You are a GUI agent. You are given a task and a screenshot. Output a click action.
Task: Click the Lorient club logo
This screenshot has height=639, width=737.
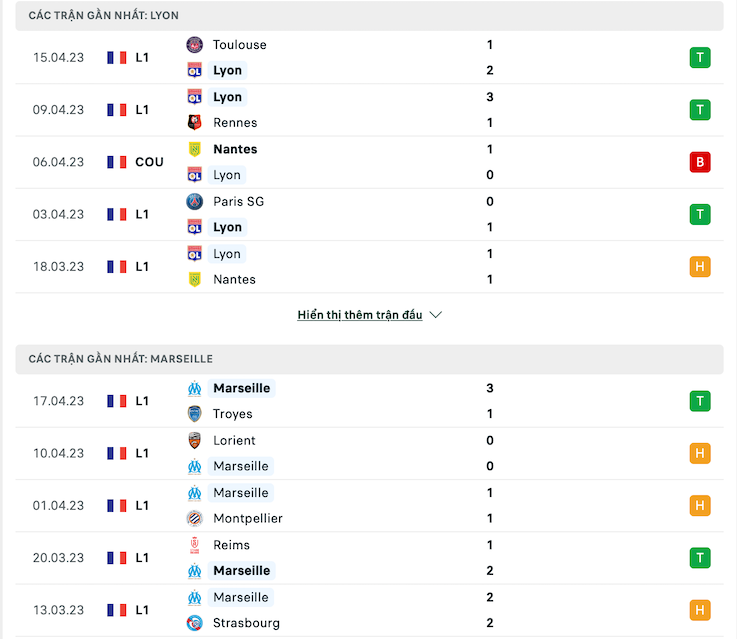pos(195,441)
